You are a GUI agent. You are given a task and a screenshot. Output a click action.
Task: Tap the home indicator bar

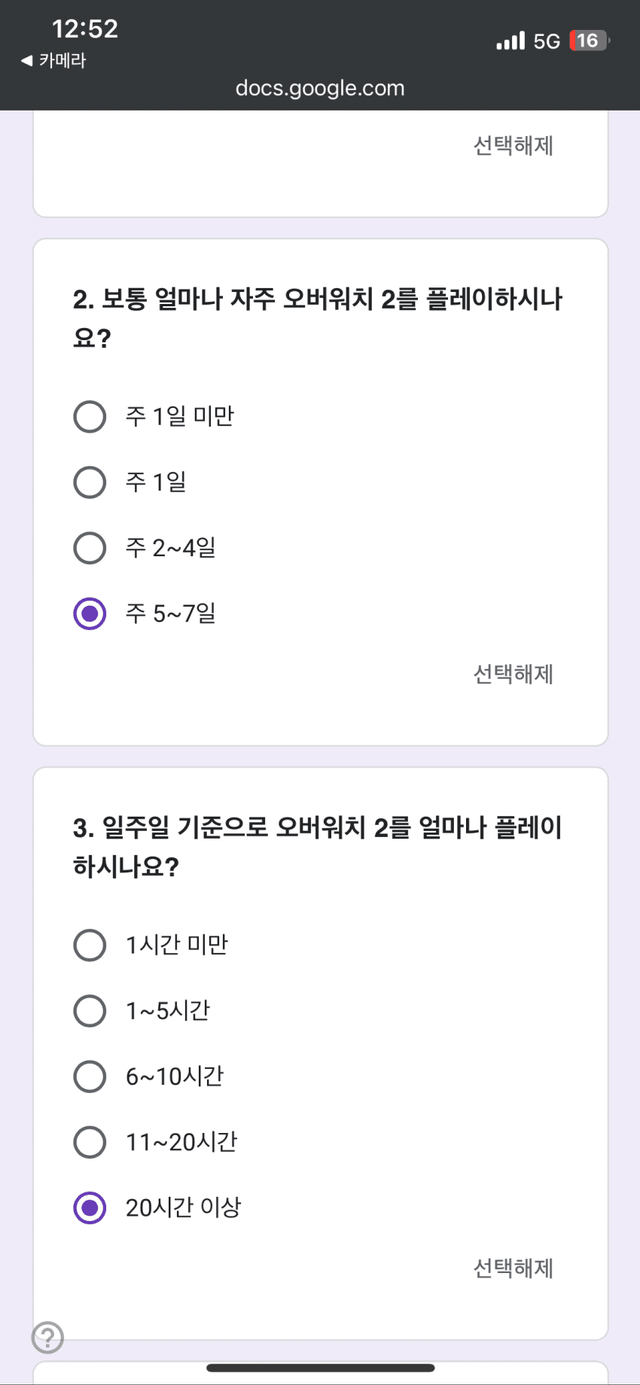(320, 1367)
